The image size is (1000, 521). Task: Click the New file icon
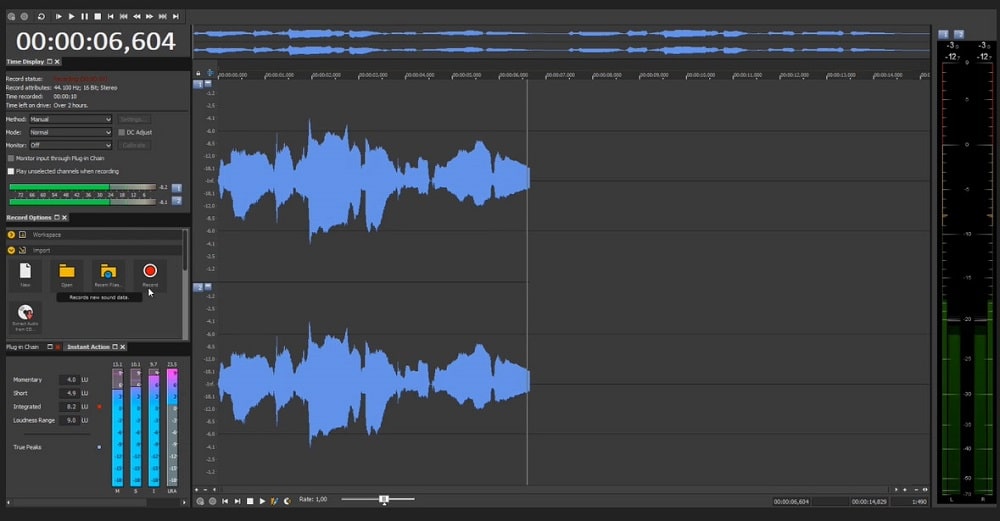pyautogui.click(x=25, y=274)
